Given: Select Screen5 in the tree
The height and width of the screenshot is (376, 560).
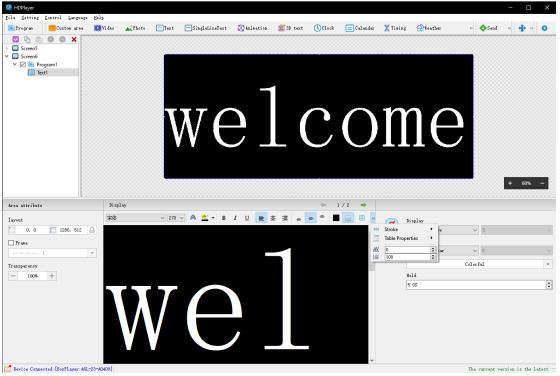Looking at the screenshot, I should (x=29, y=48).
